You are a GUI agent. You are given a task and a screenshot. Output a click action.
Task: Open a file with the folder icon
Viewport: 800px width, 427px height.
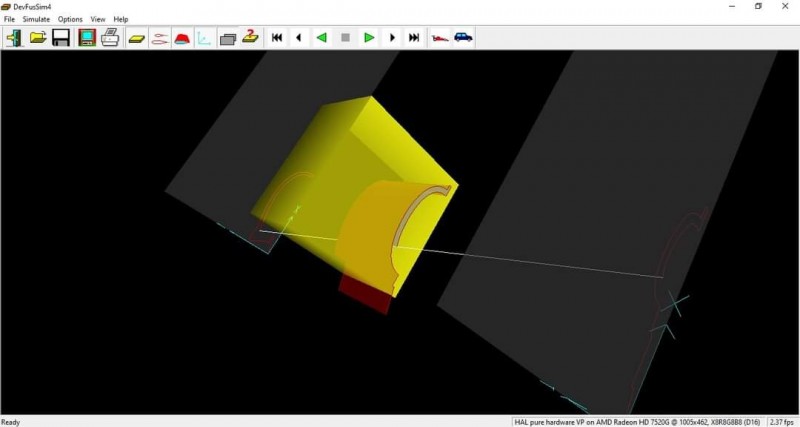coord(38,38)
